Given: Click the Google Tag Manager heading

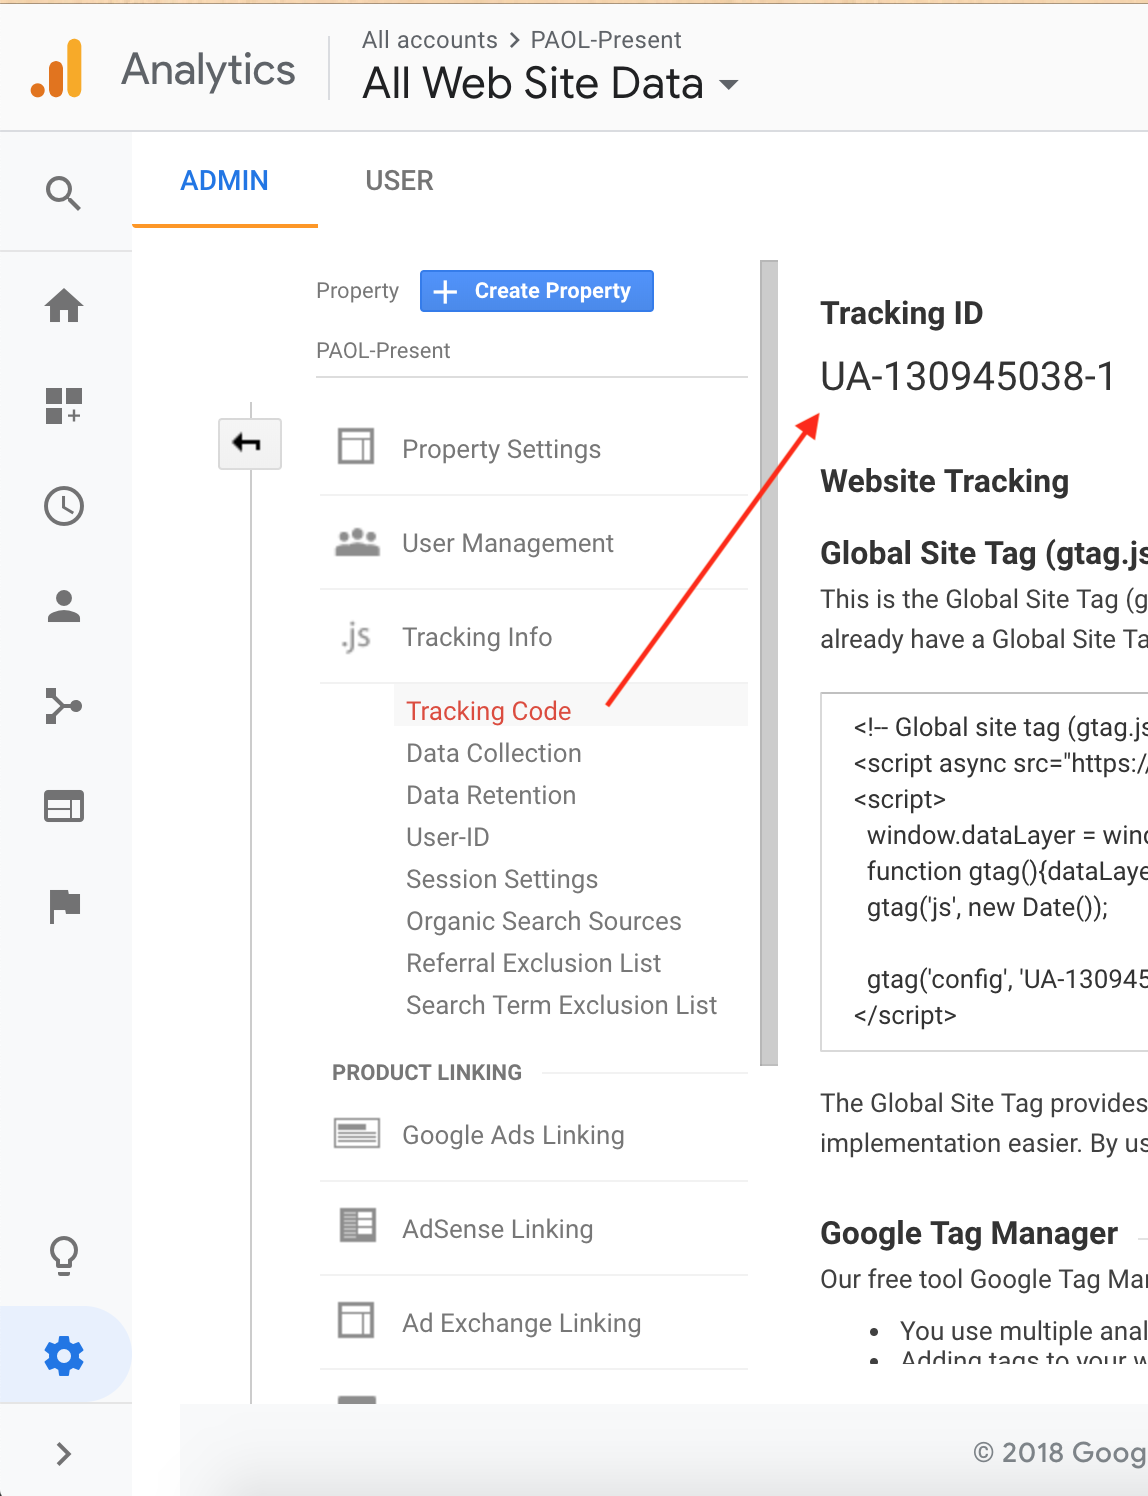Looking at the screenshot, I should coord(968,1233).
